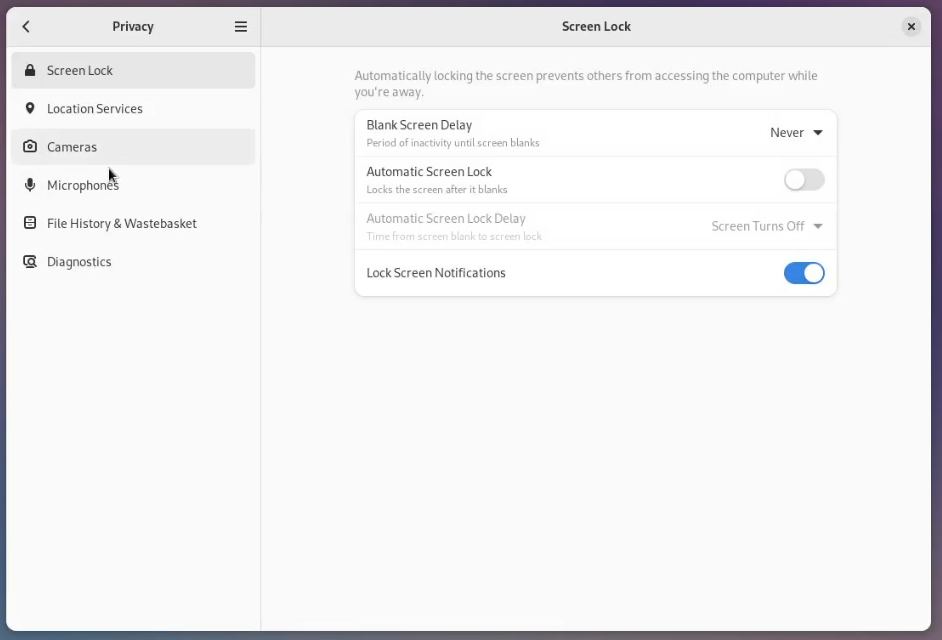Click the padlock icon beside Screen Lock
This screenshot has width=942, height=640.
point(30,71)
